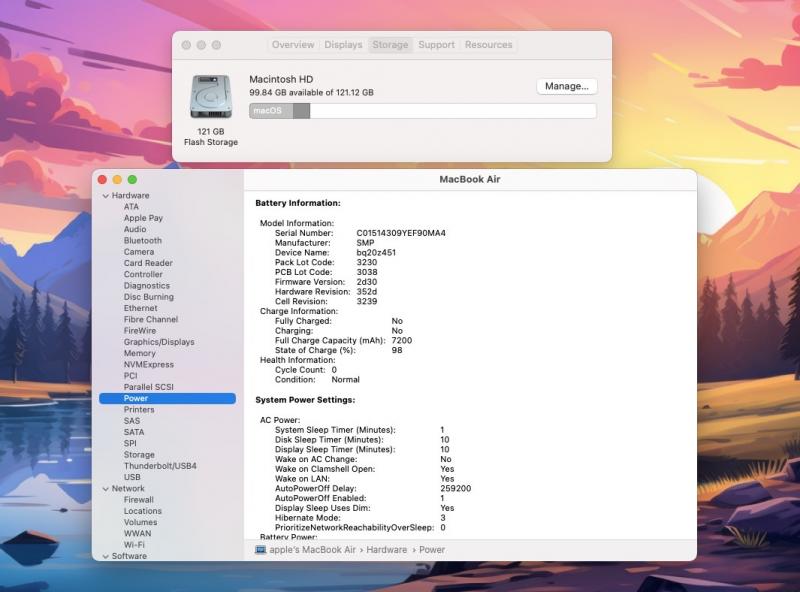Click the macOS segment of storage bar

tap(271, 111)
